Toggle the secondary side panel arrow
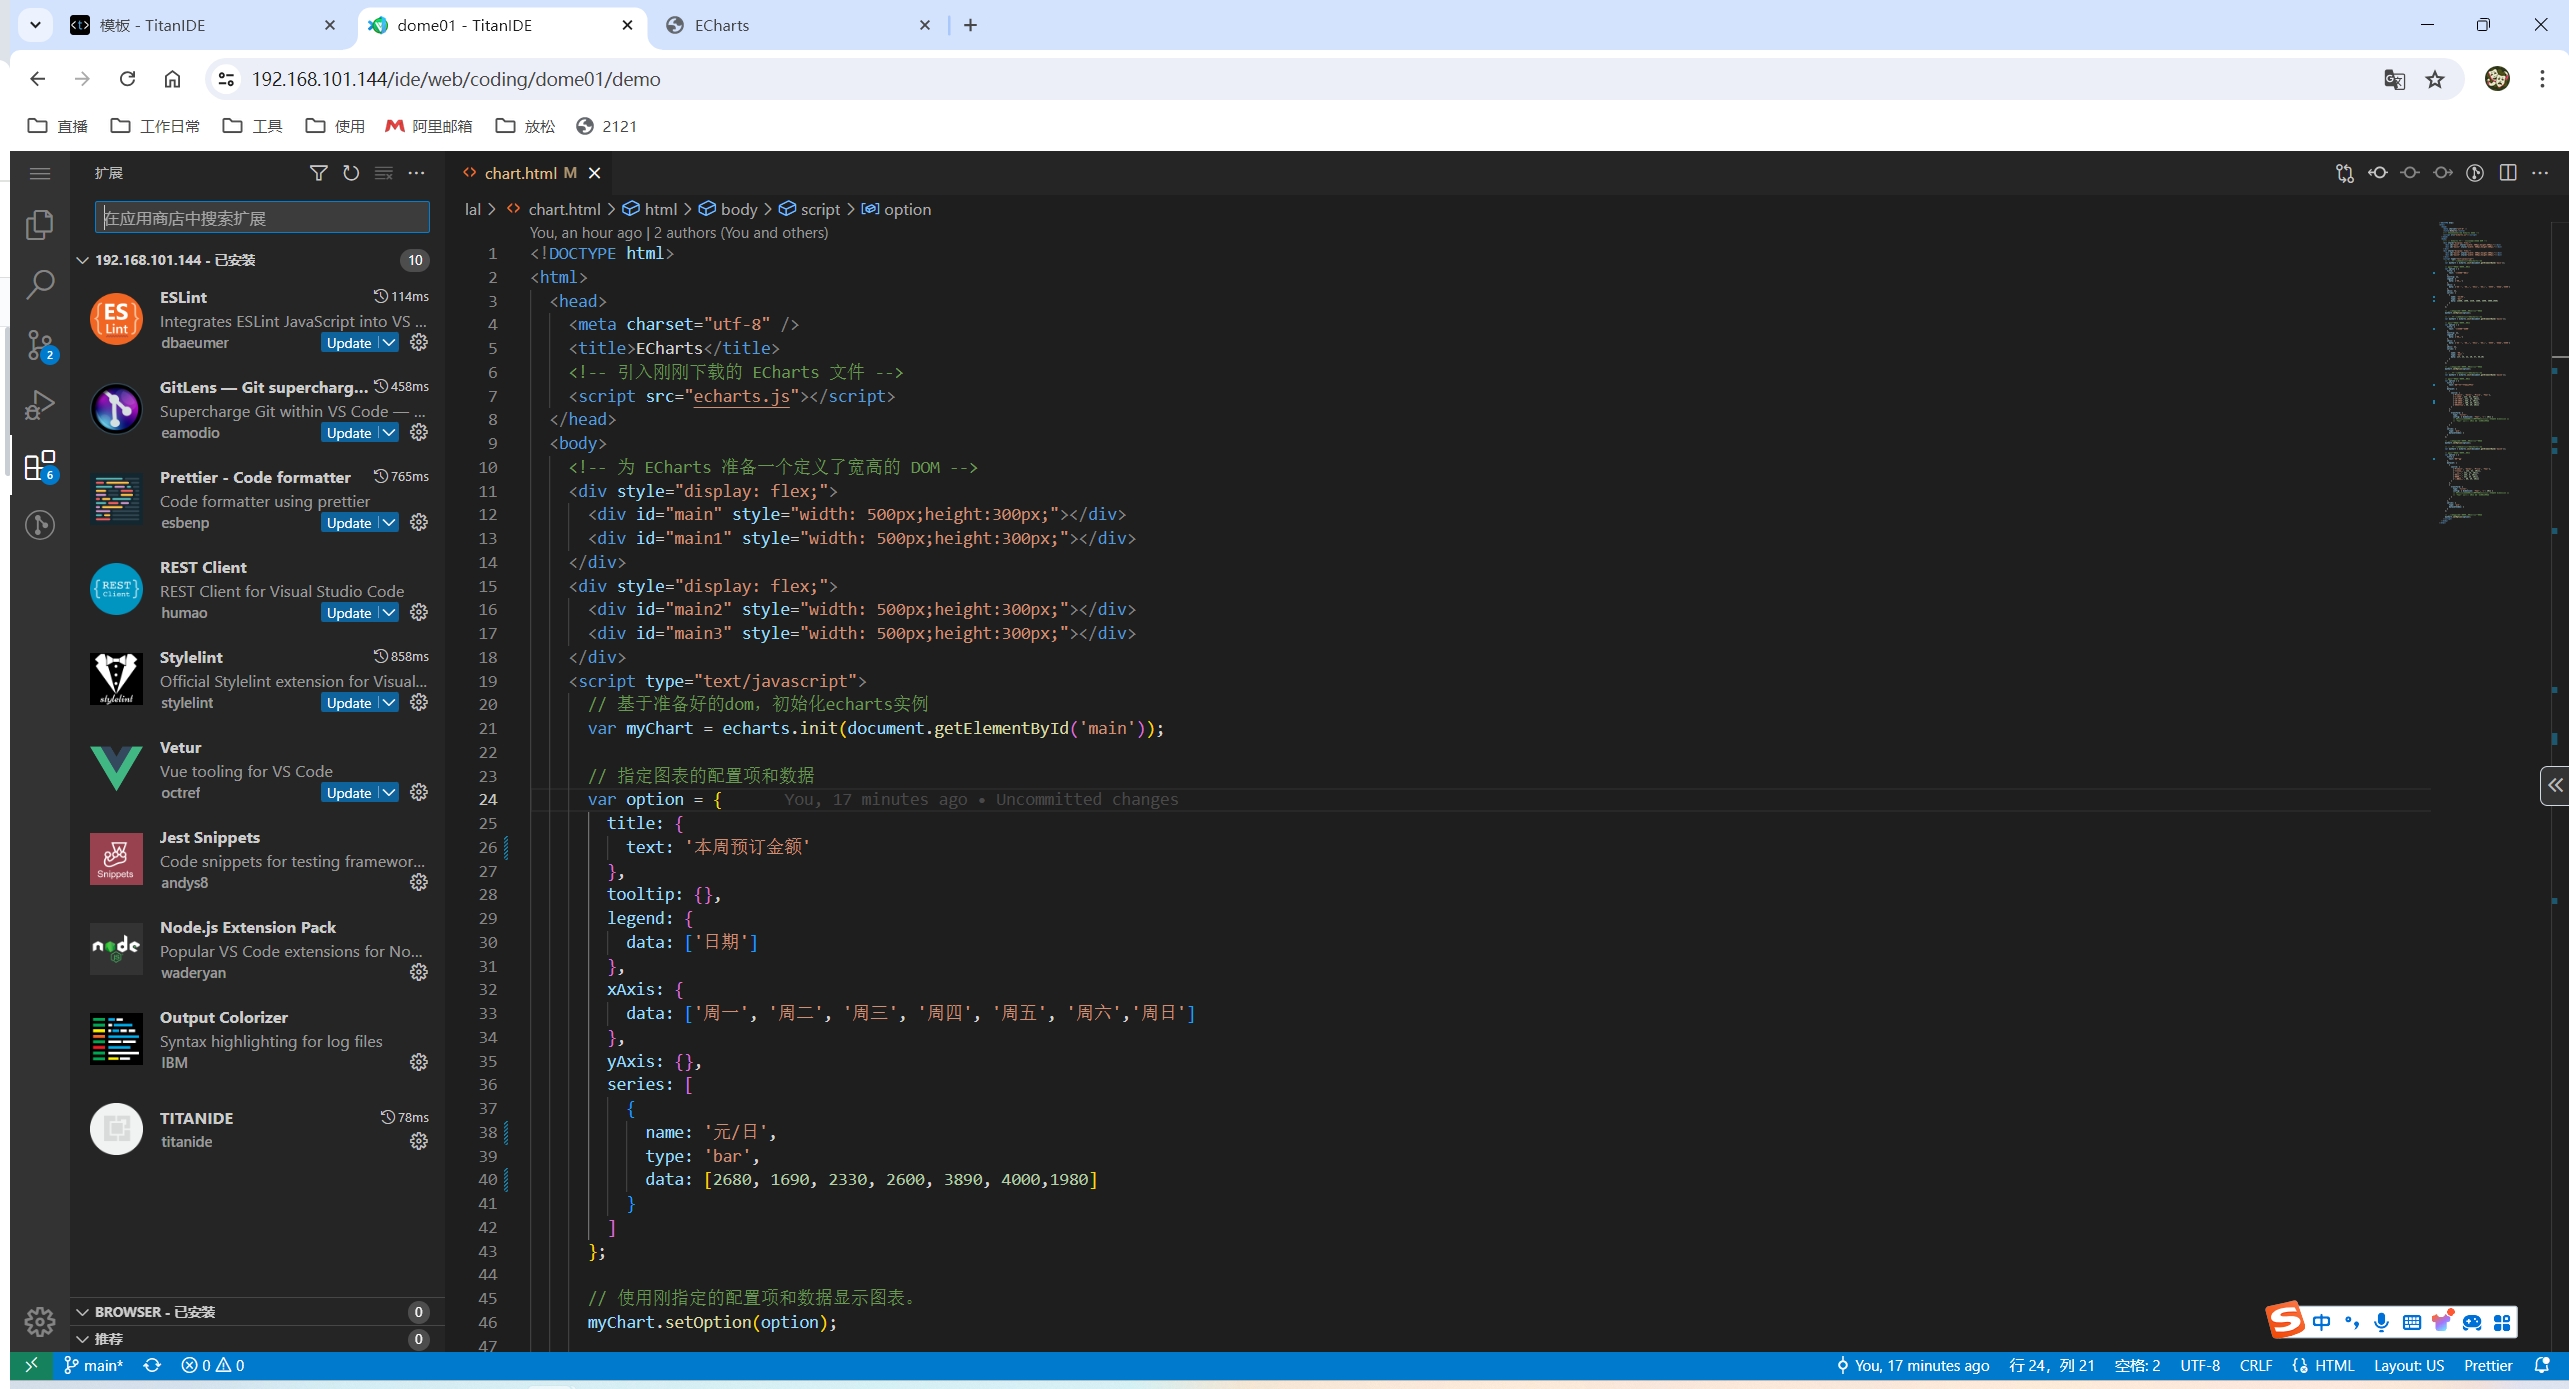This screenshot has height=1389, width=2569. point(2554,786)
